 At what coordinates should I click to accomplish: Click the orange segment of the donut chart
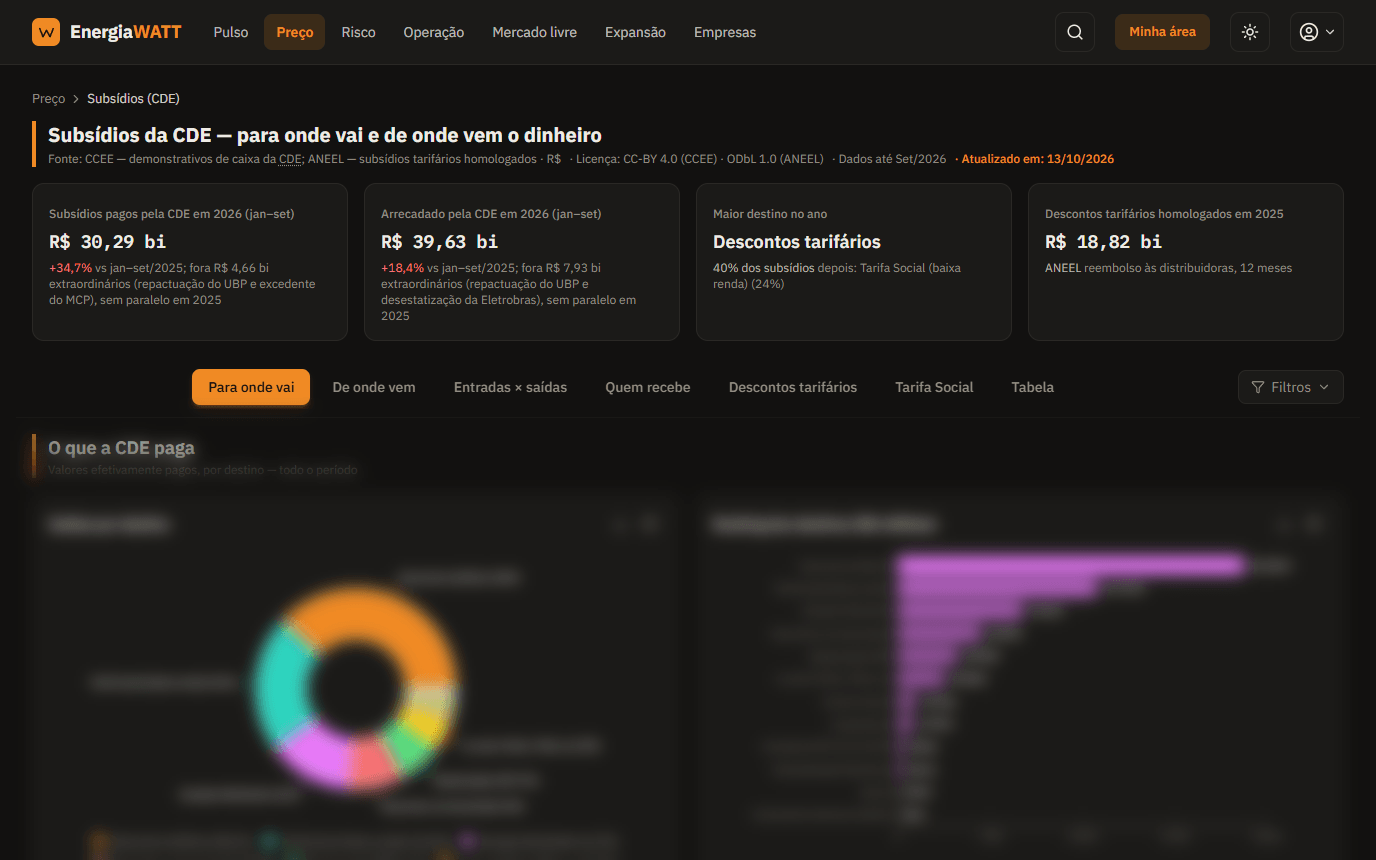click(390, 620)
